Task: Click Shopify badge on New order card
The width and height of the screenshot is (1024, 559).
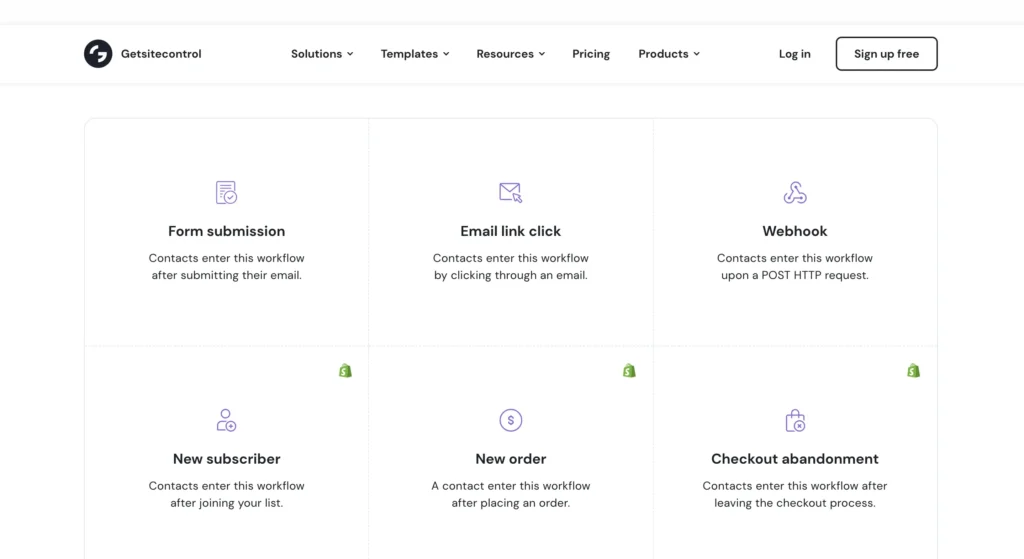Action: (x=629, y=370)
